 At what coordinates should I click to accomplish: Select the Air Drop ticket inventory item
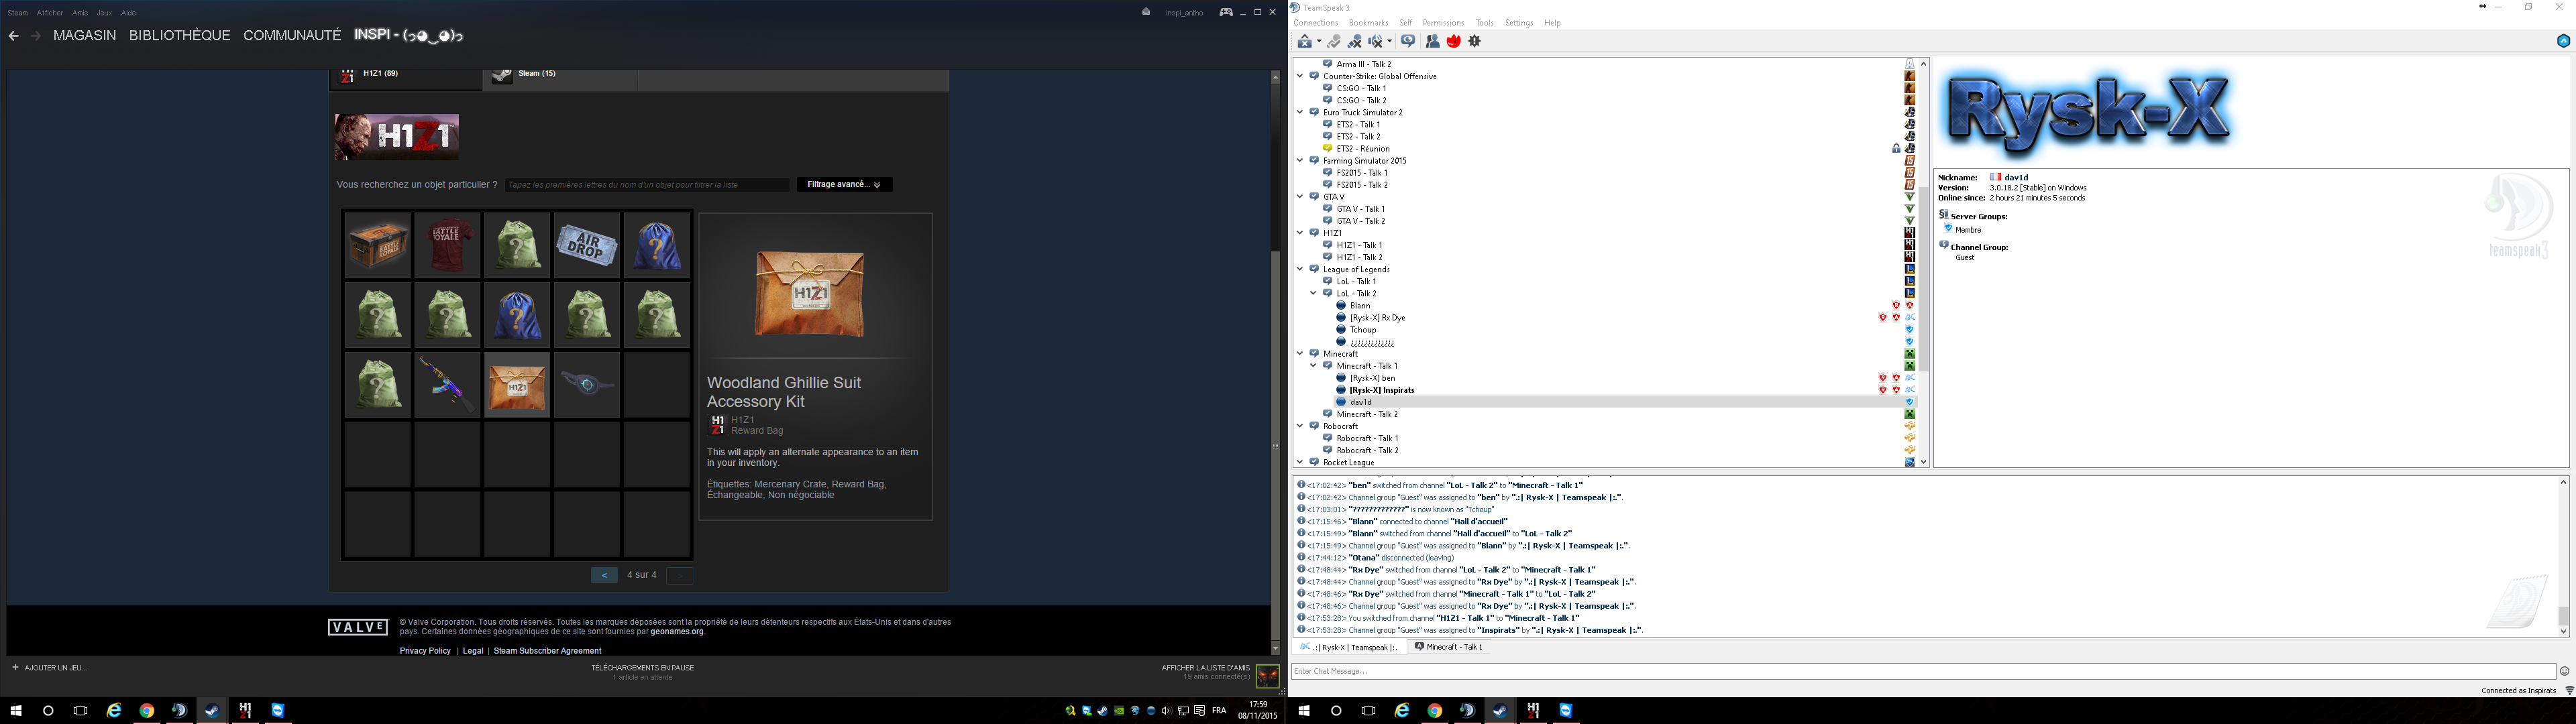587,245
